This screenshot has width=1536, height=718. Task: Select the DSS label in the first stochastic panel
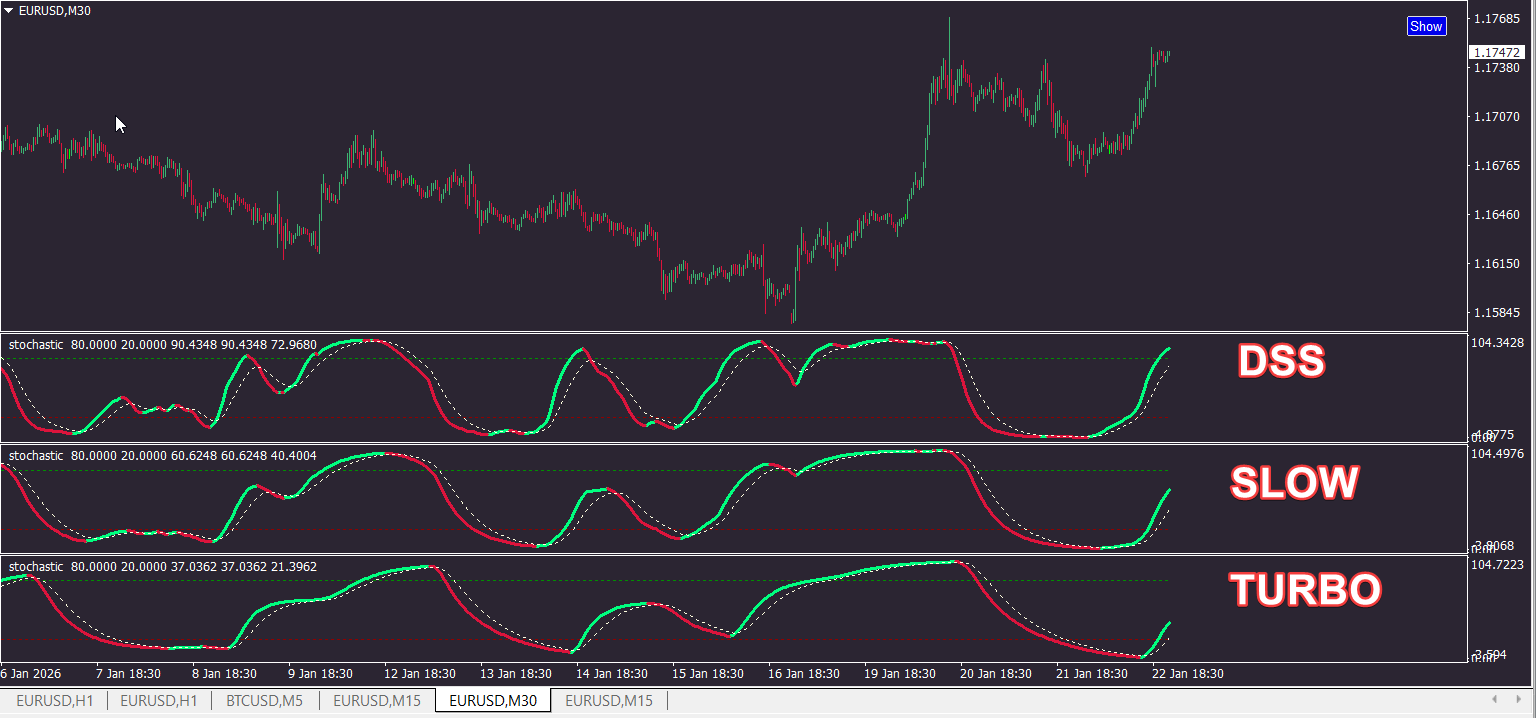coord(1281,362)
